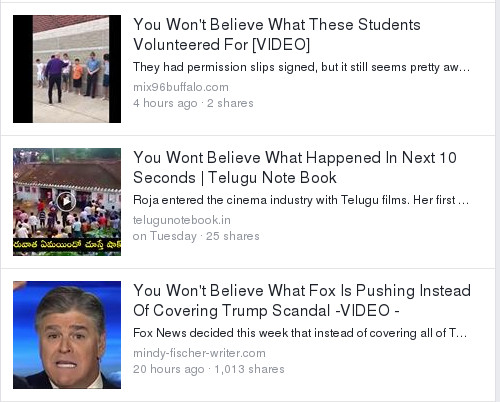Open 'What Happened In Next 10 Seconds' headline
The height and width of the screenshot is (402, 500).
pos(295,167)
